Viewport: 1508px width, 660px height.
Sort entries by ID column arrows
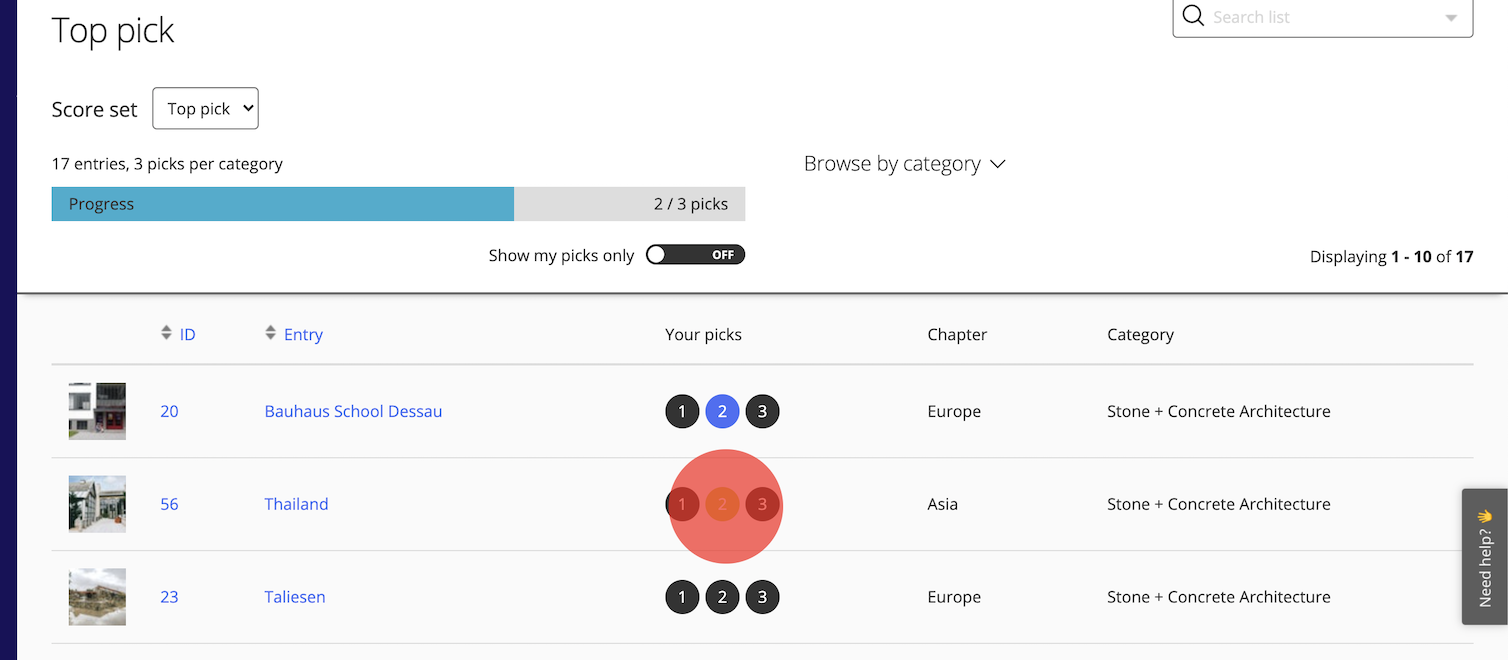pyautogui.click(x=166, y=333)
